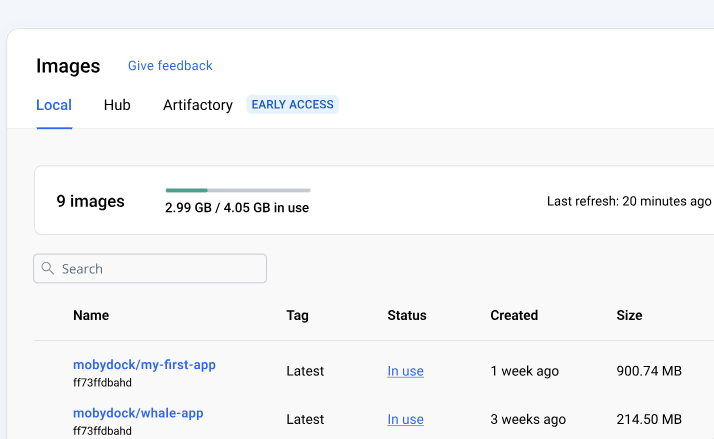
Task: Open the Artifactory tab
Action: 198,105
